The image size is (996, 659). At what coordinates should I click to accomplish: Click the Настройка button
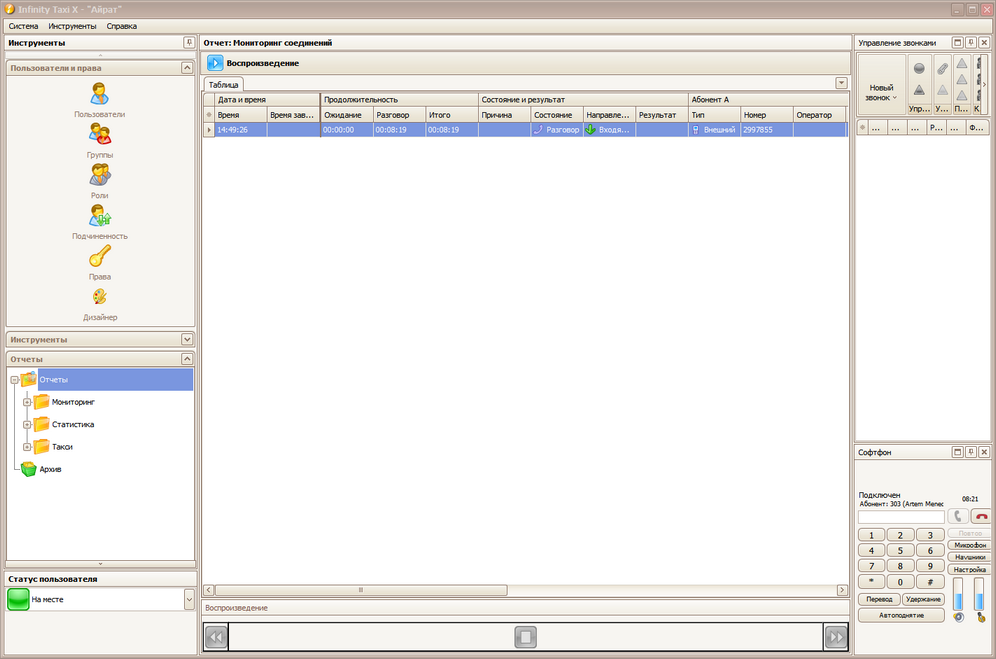click(x=969, y=569)
